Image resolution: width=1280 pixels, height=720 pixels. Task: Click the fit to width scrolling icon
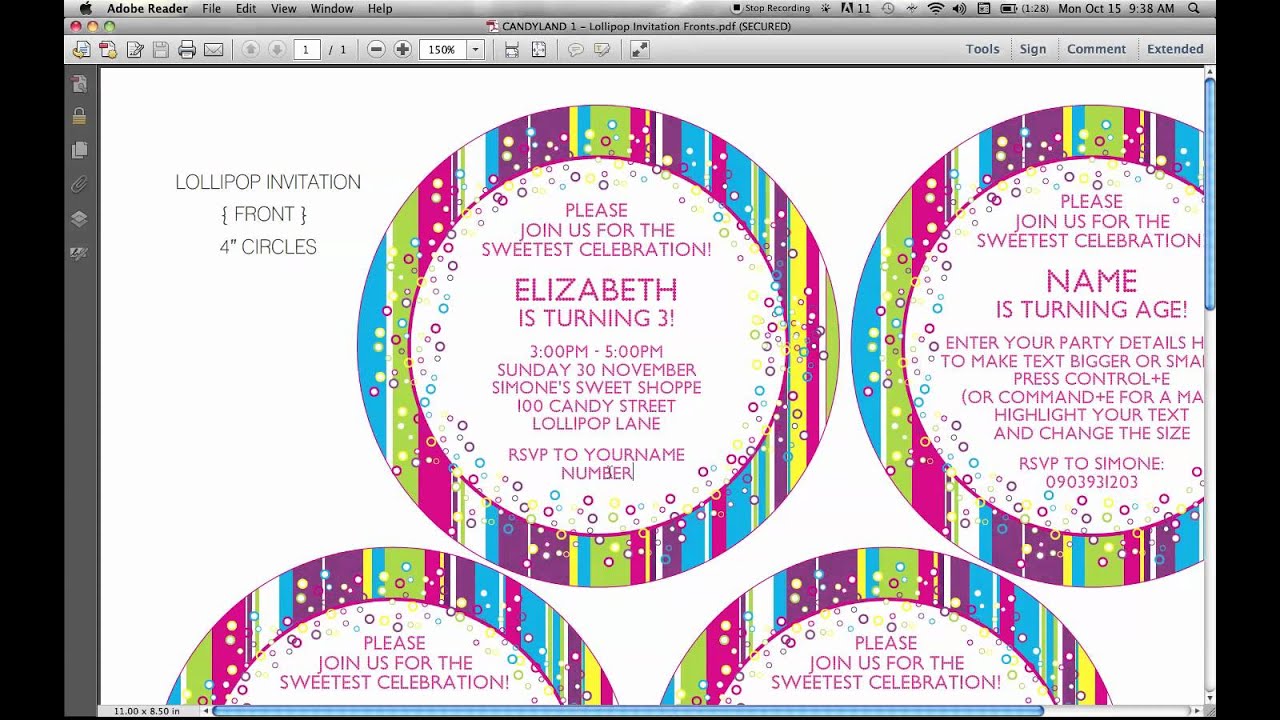(x=511, y=49)
